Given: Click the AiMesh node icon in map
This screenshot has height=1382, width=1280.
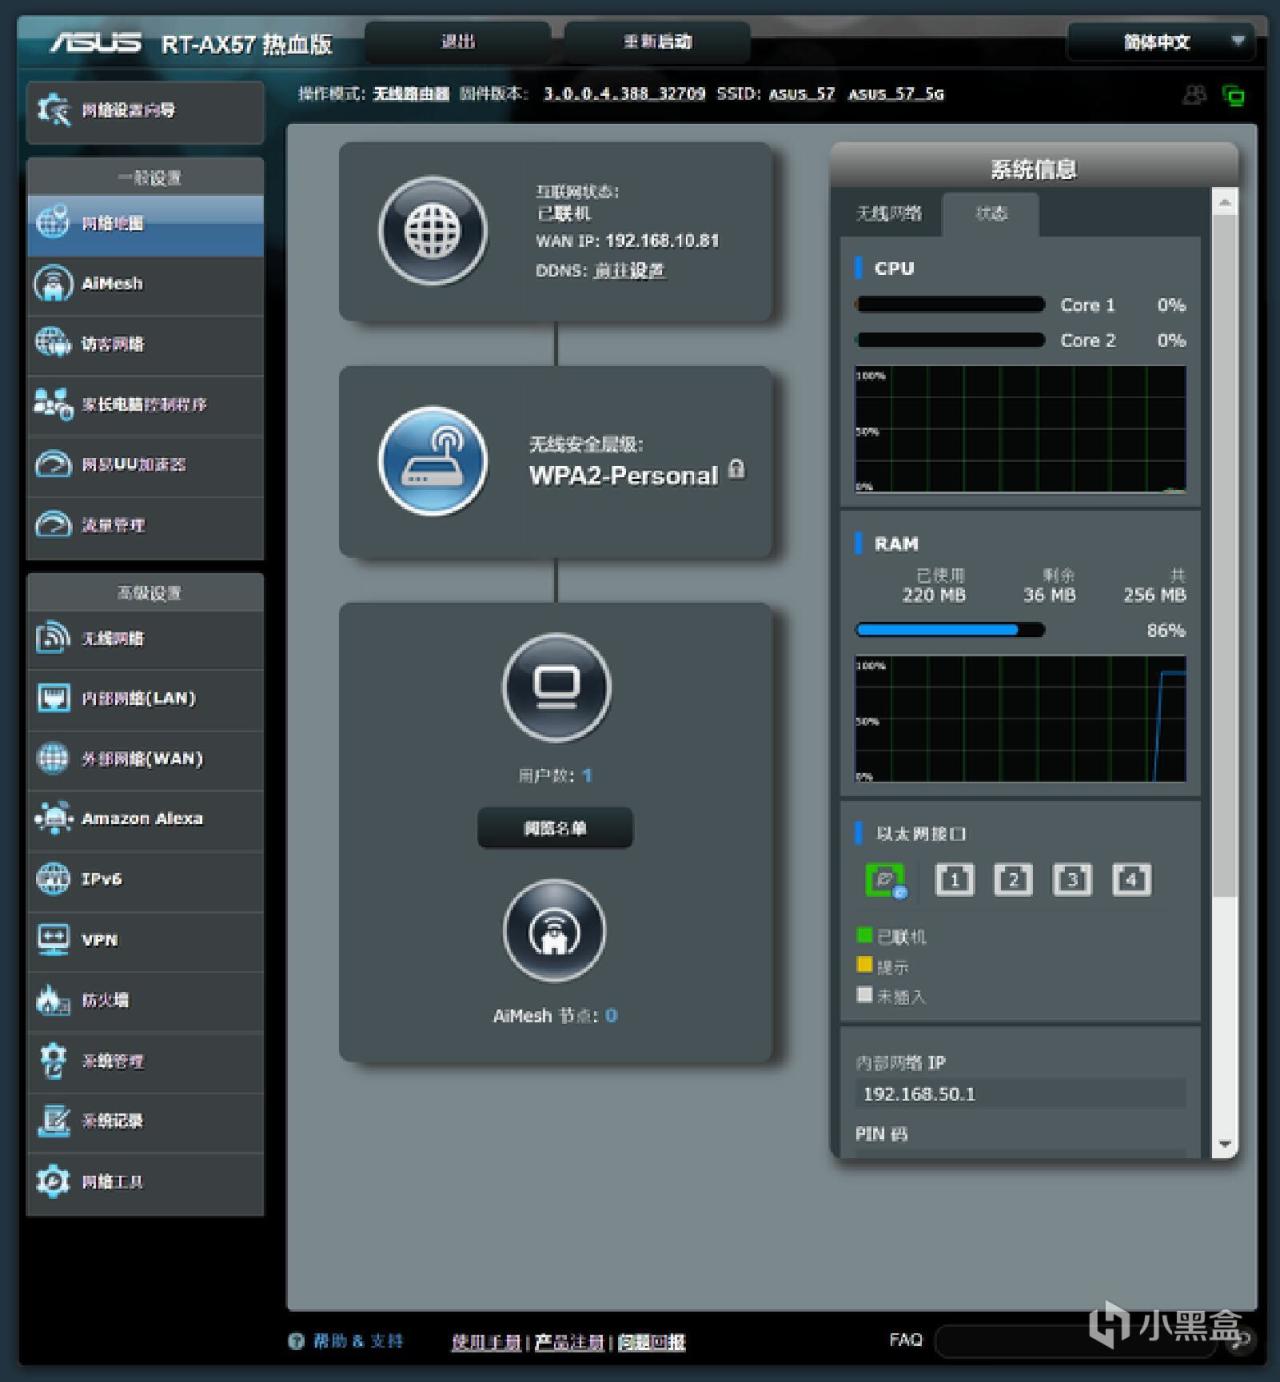Looking at the screenshot, I should coord(555,931).
